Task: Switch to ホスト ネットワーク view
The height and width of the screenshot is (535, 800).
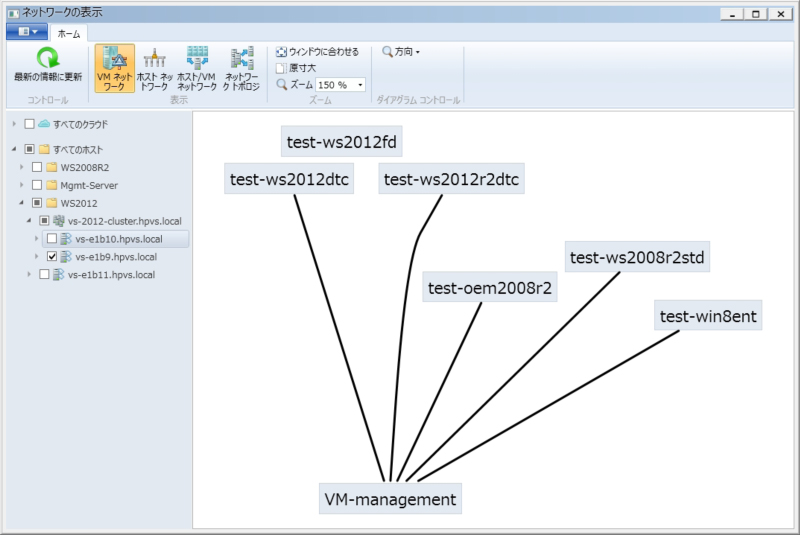Action: point(154,68)
